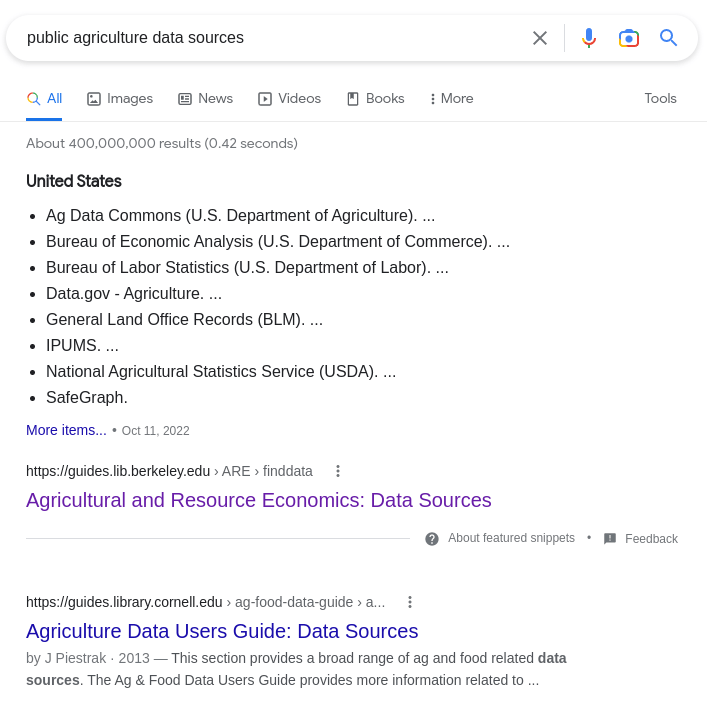707x706 pixels.
Task: Open options menu for Cornell result
Action: pos(410,602)
